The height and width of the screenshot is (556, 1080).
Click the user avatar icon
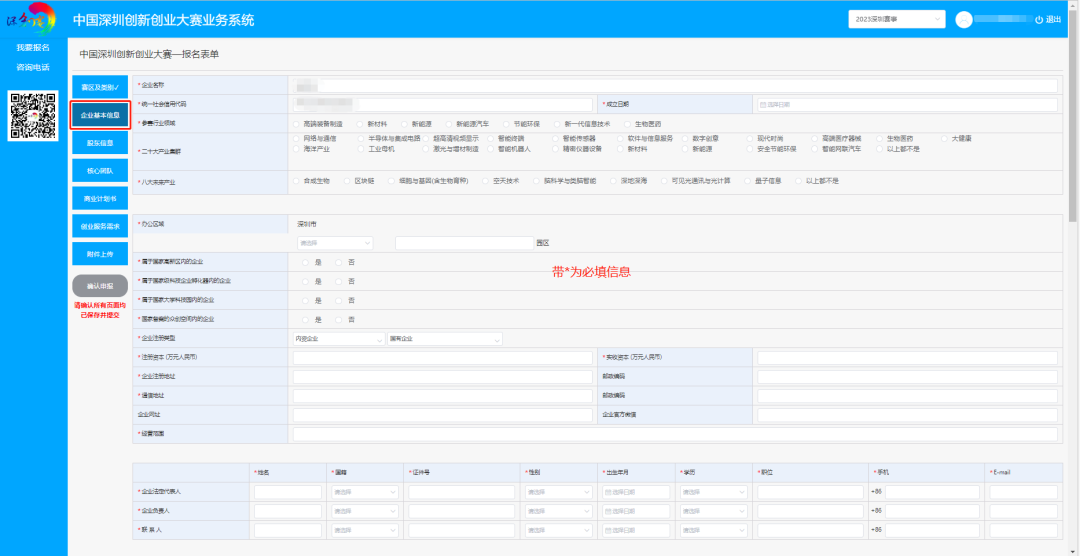click(x=964, y=20)
